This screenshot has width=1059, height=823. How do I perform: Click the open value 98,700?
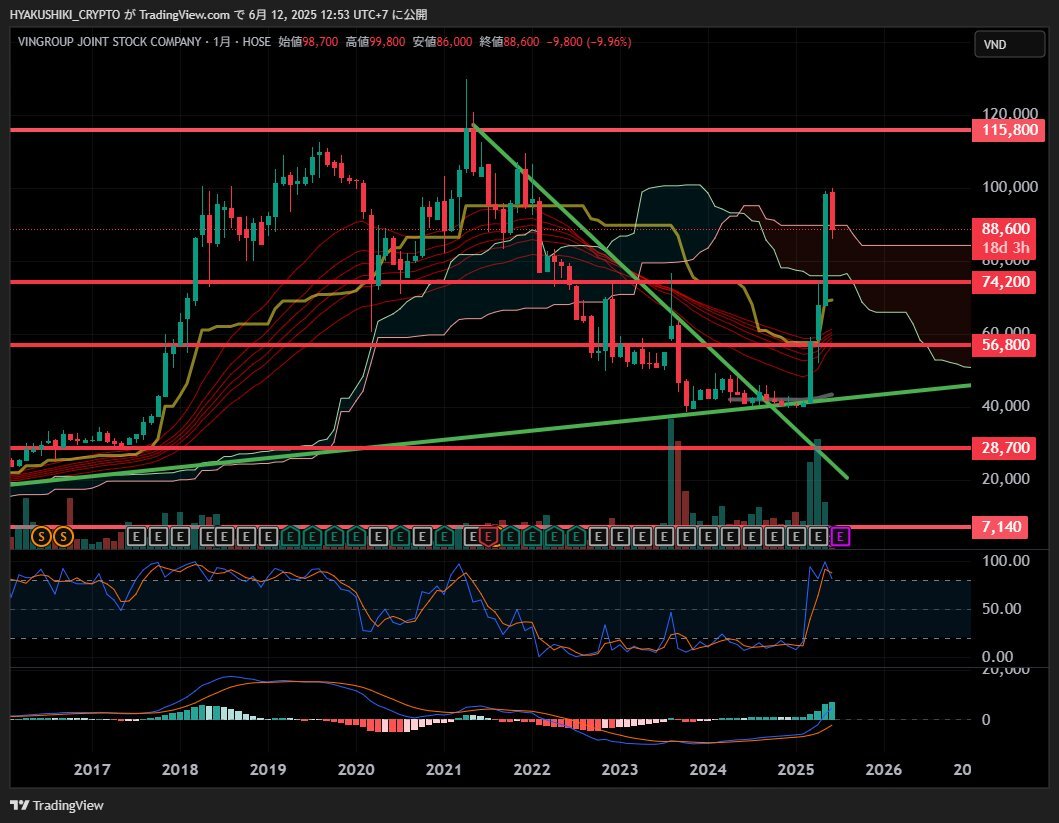click(320, 42)
